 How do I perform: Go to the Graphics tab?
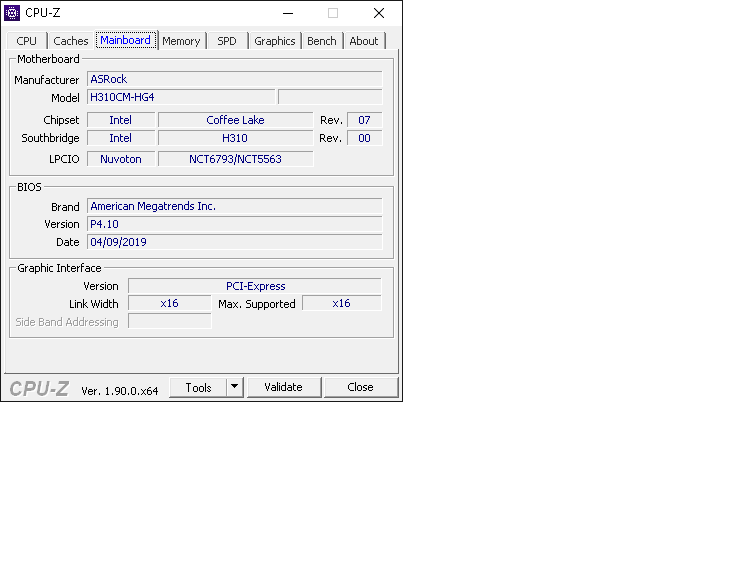click(275, 41)
